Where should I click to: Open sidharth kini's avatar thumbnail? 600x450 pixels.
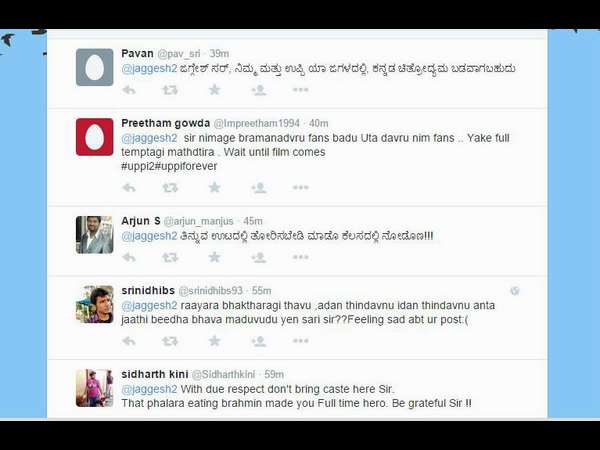(x=95, y=388)
